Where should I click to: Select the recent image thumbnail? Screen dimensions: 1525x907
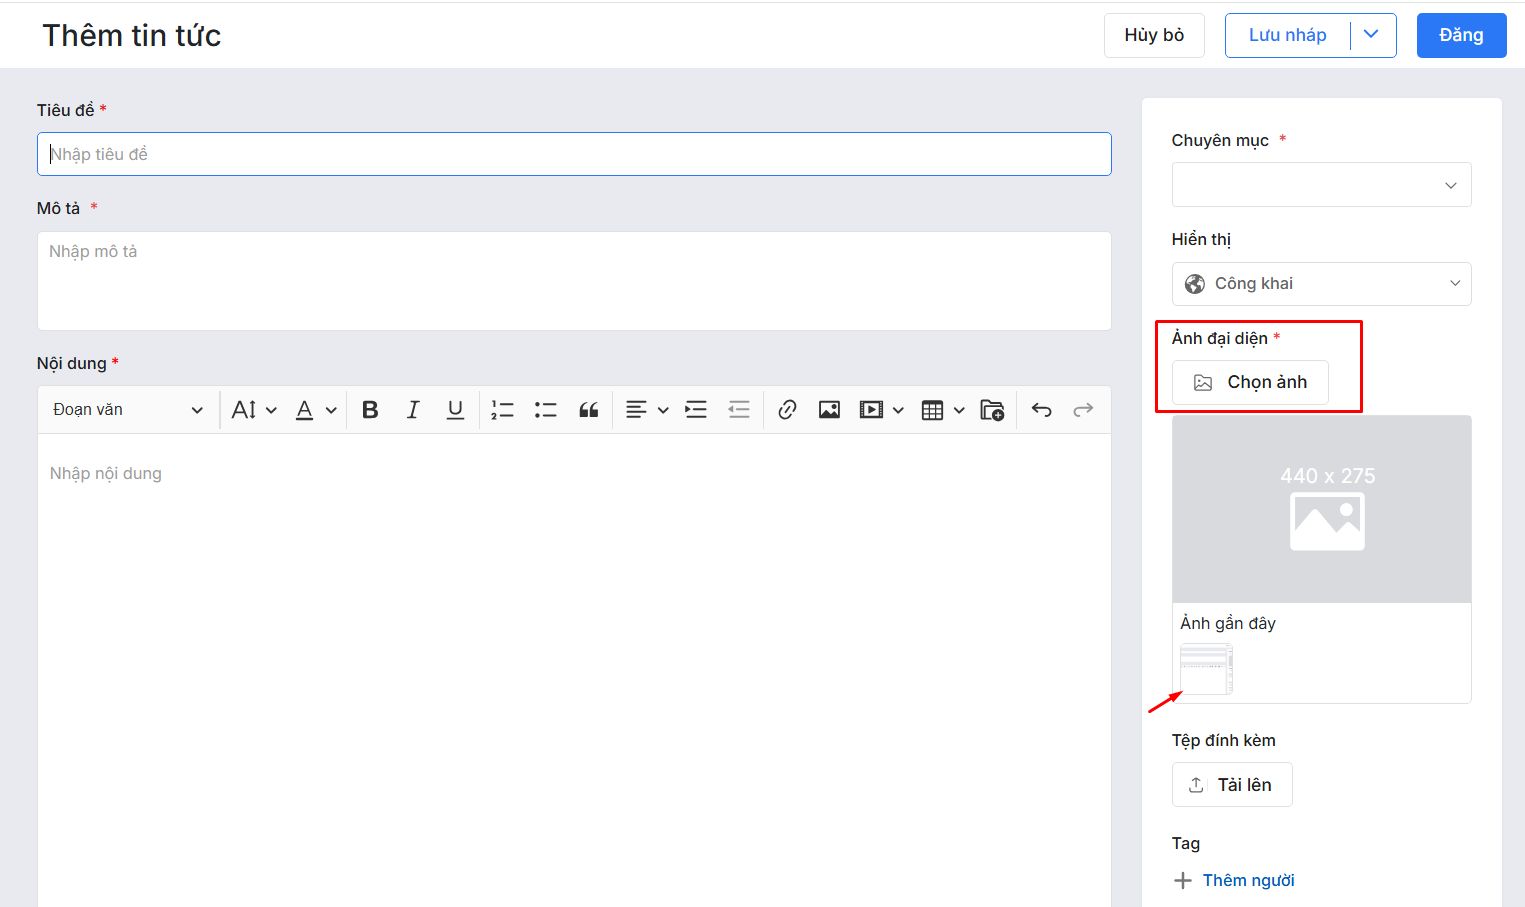[x=1206, y=669]
